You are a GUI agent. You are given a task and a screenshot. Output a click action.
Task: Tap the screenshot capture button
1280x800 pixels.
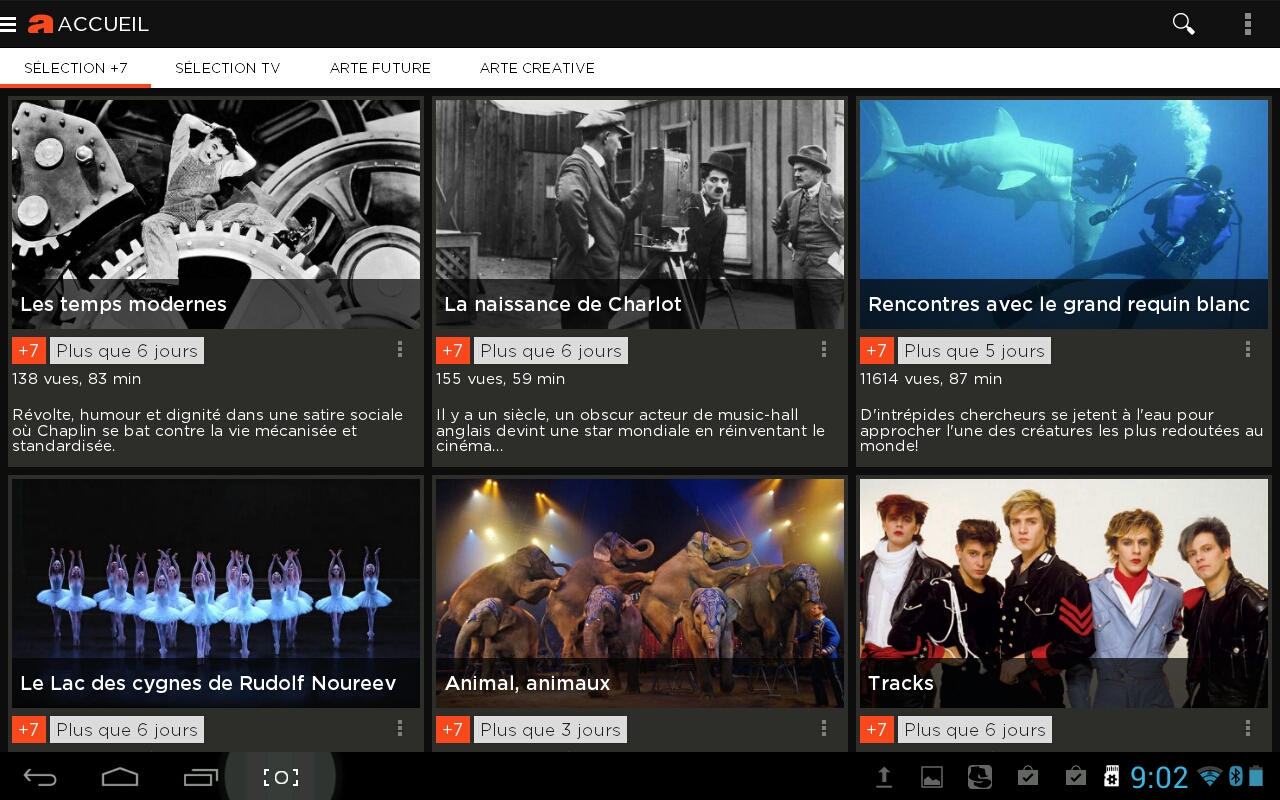tap(281, 777)
